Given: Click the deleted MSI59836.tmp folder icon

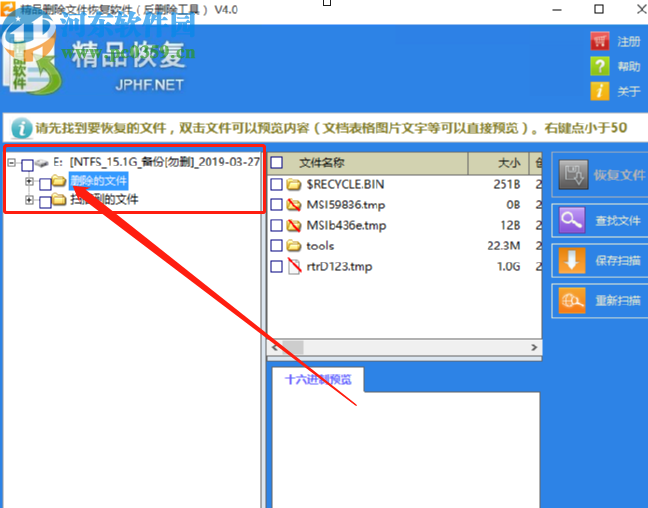Looking at the screenshot, I should click(294, 205).
